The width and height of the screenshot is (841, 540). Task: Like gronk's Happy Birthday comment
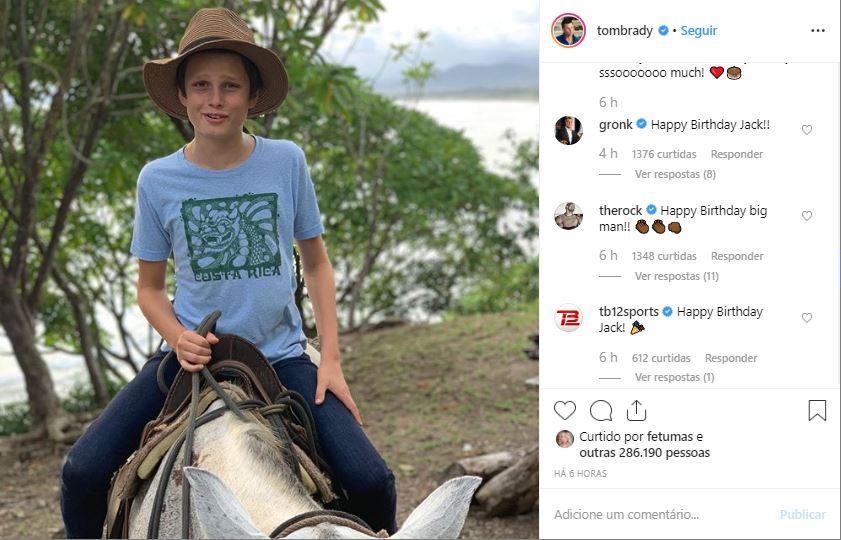click(x=807, y=130)
